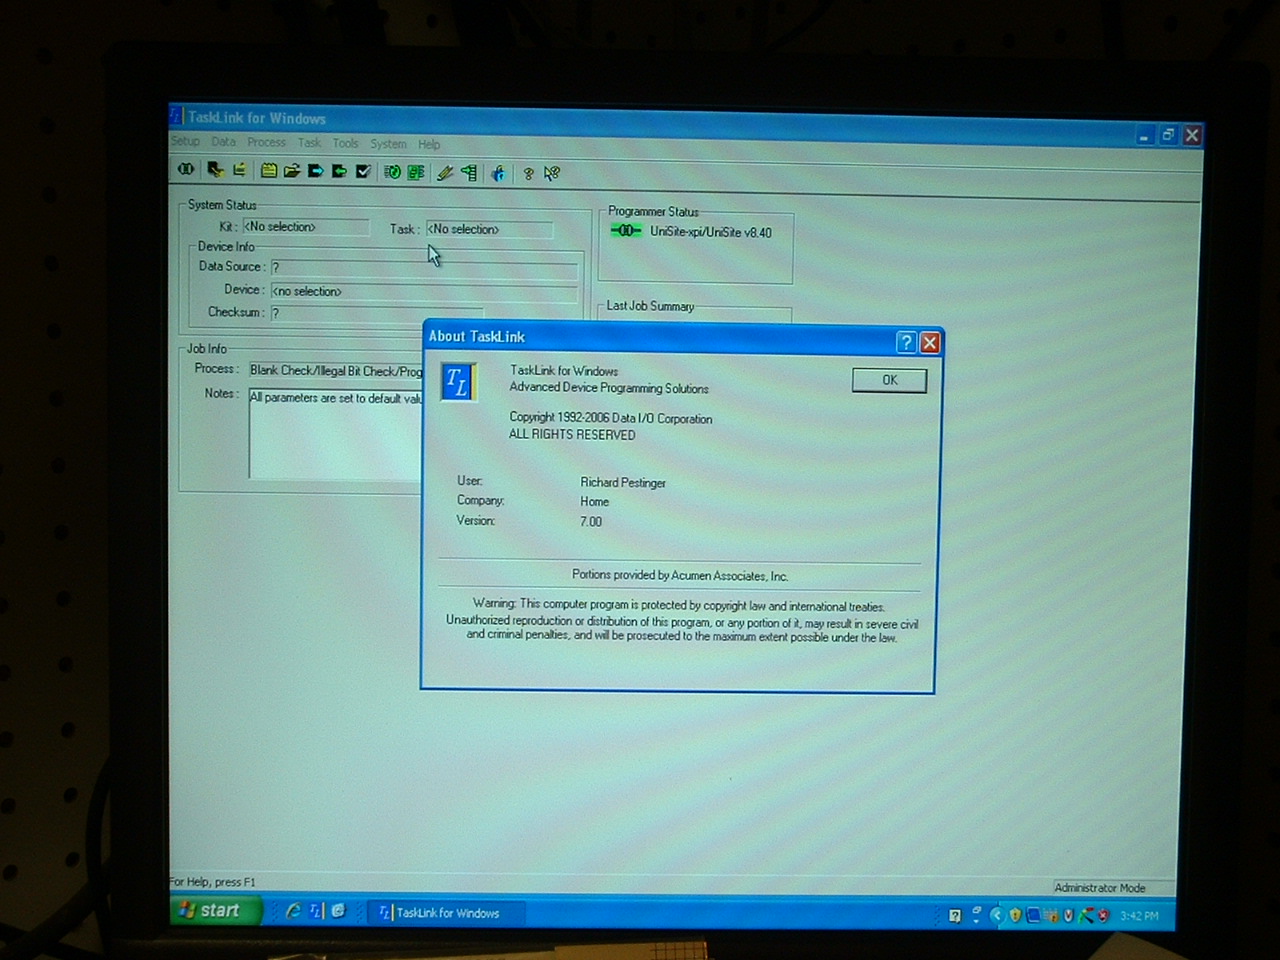The height and width of the screenshot is (960, 1280).
Task: Click the Data Source field in Device Info
Action: pos(424,268)
